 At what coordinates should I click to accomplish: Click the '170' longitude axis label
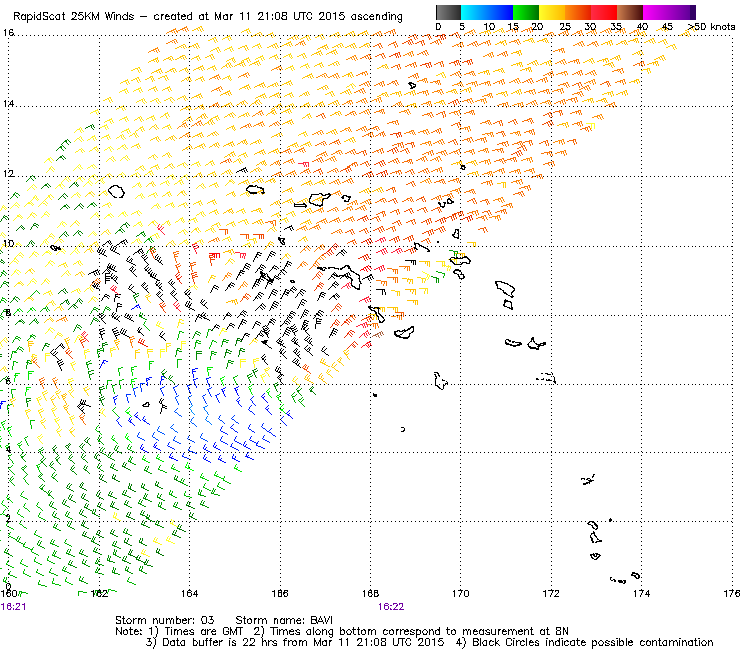point(461,593)
